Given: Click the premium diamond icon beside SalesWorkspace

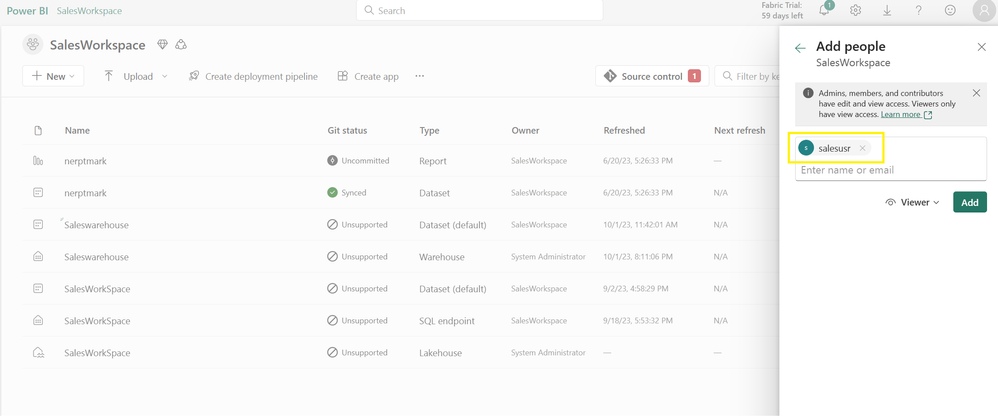Looking at the screenshot, I should click(x=163, y=45).
